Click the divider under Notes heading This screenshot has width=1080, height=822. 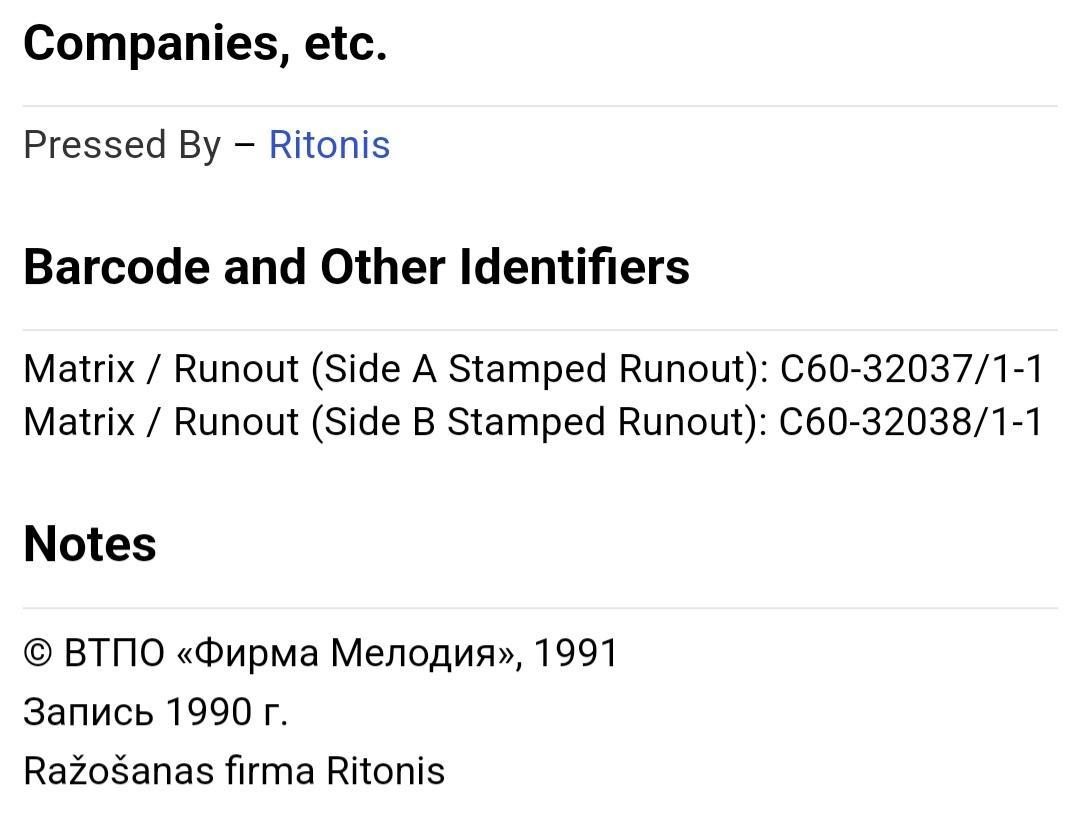pyautogui.click(x=540, y=608)
